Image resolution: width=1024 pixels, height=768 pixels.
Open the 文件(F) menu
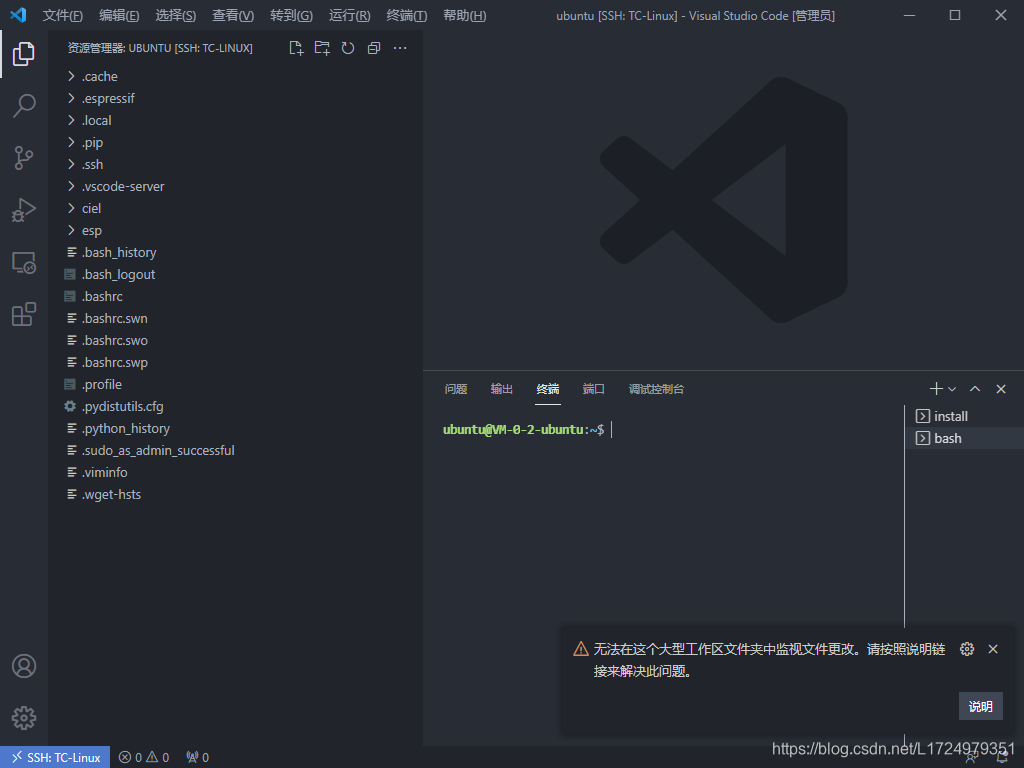point(63,16)
